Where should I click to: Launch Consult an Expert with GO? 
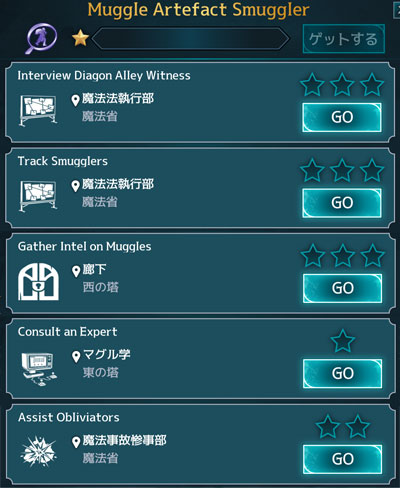(x=342, y=374)
